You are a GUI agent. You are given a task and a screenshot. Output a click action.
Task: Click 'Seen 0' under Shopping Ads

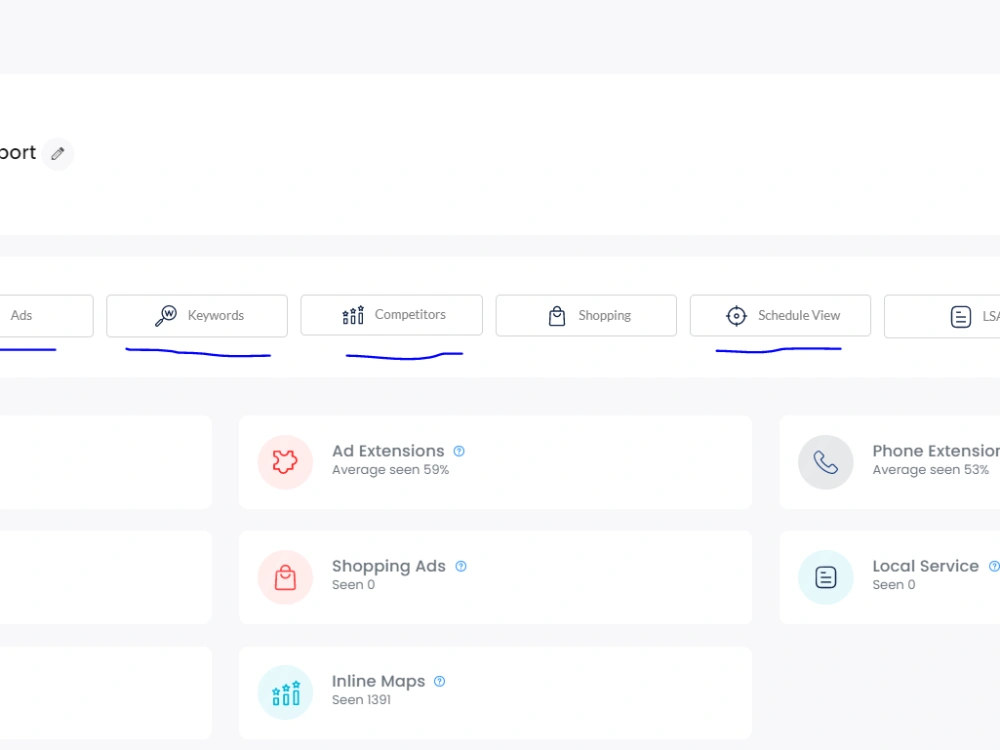353,585
